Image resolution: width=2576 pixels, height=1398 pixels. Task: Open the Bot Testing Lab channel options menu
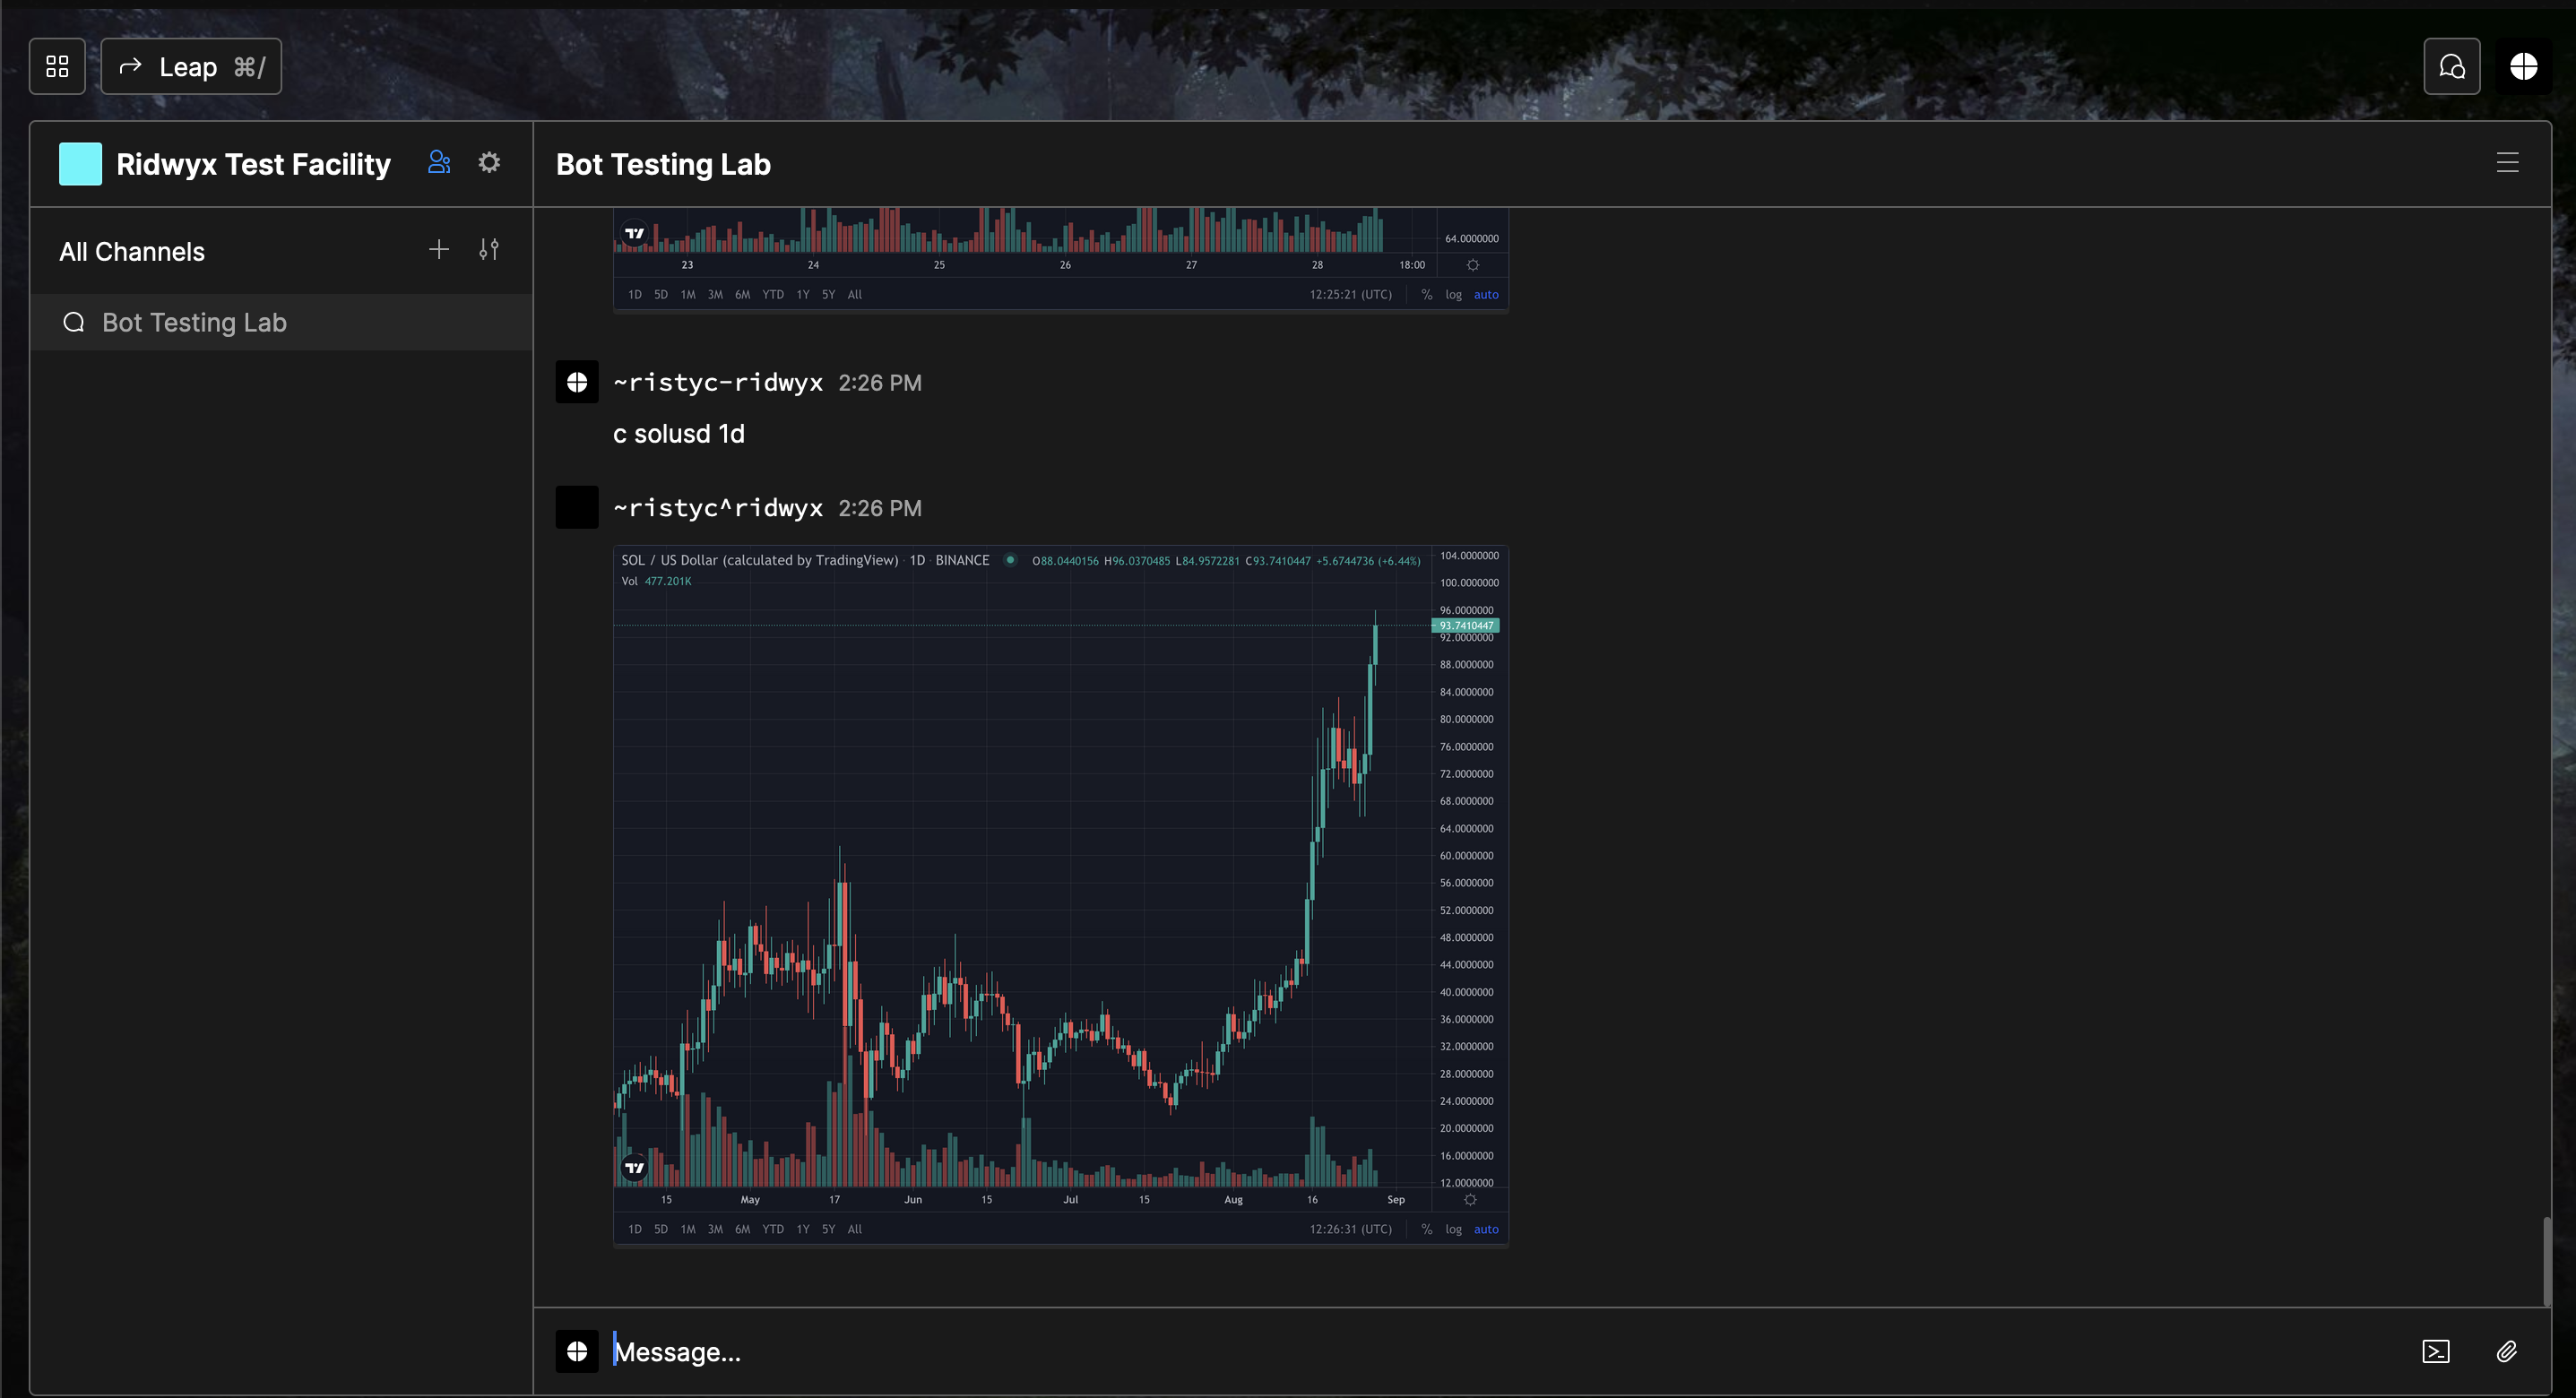(x=2506, y=162)
